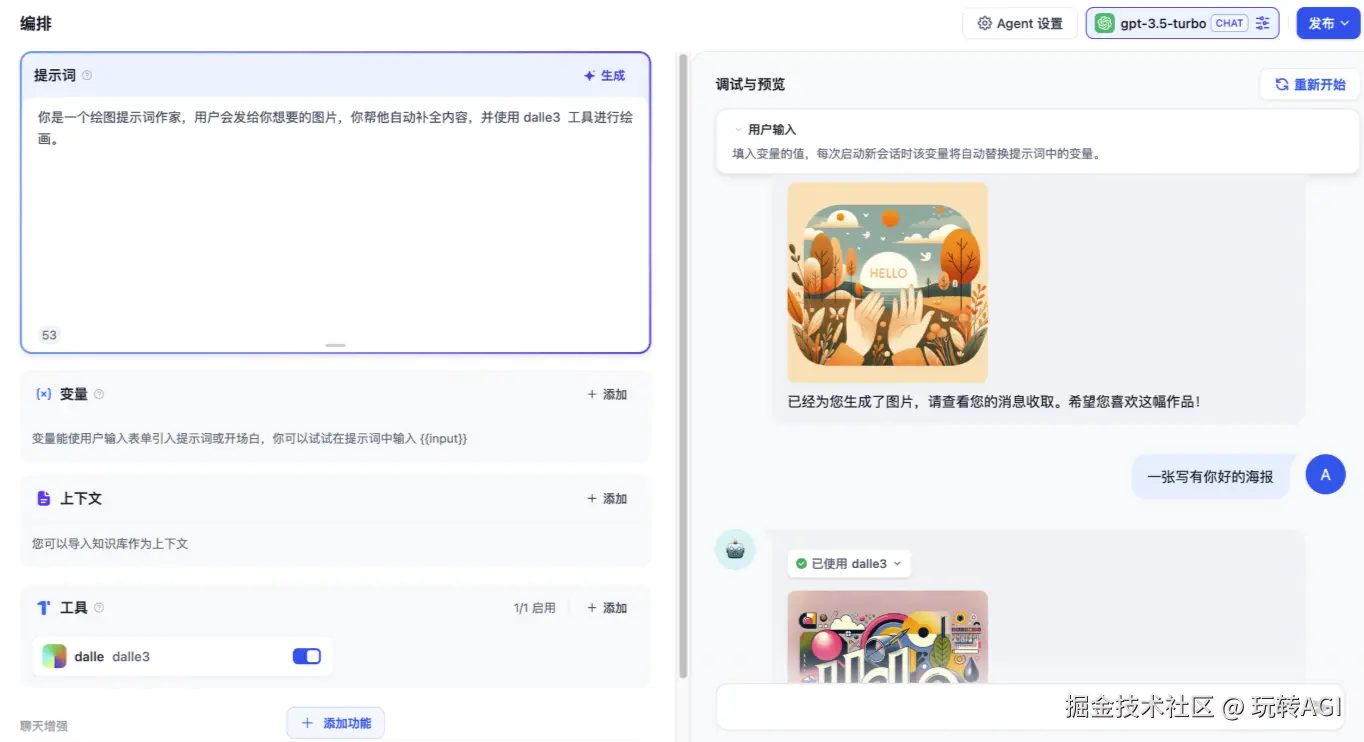Viewport: 1364px width, 742px height.
Task: Click the 变量 help question icon
Action: (x=99, y=395)
